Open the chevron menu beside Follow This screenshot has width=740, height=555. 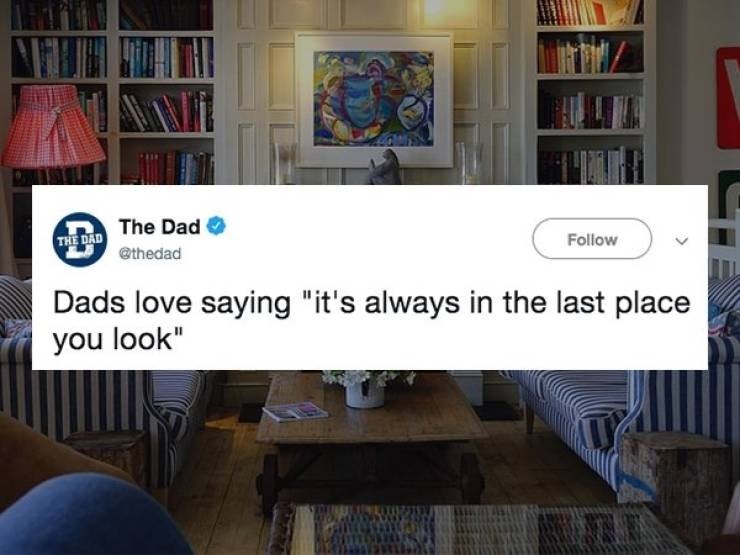681,241
